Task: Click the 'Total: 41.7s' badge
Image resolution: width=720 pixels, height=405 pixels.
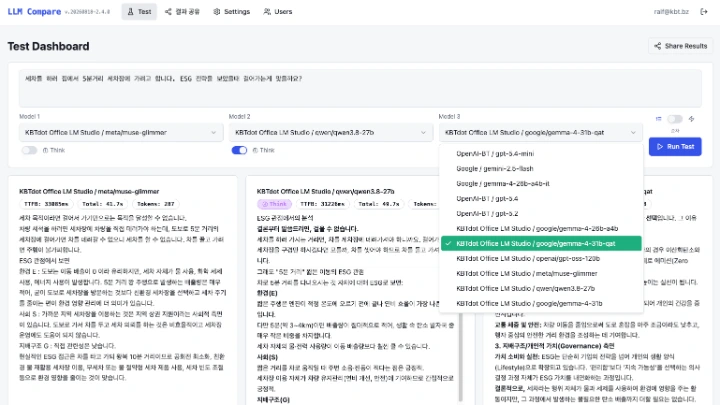Action: pos(102,204)
